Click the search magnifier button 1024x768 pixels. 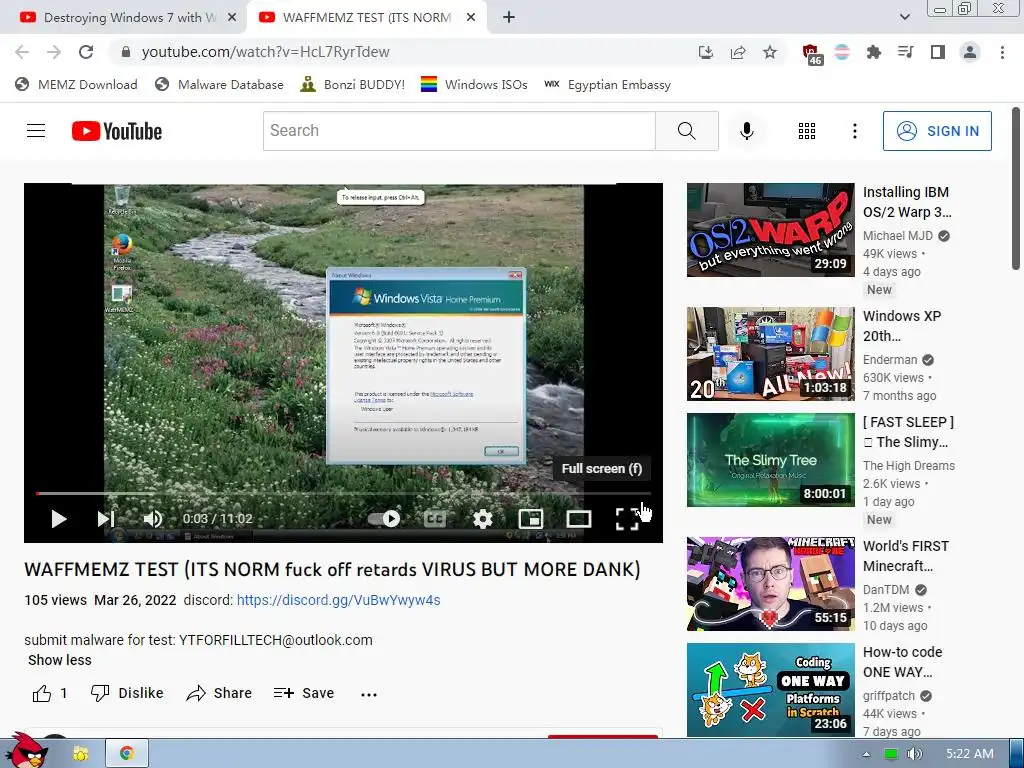coord(686,131)
